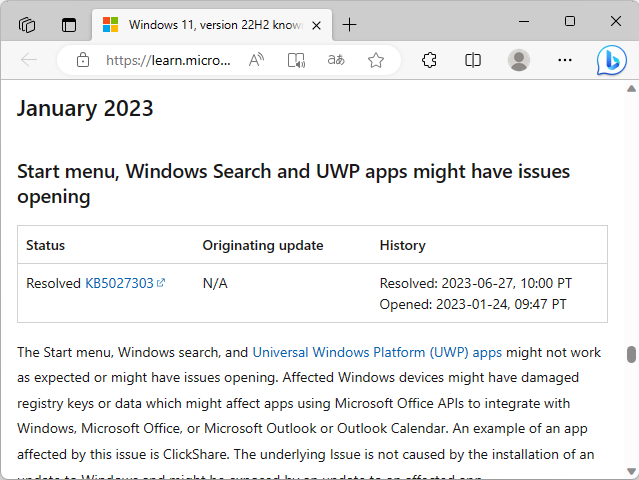Click the vertical scrollbar thumb
Screen dimensions: 639x480
pos(631,355)
